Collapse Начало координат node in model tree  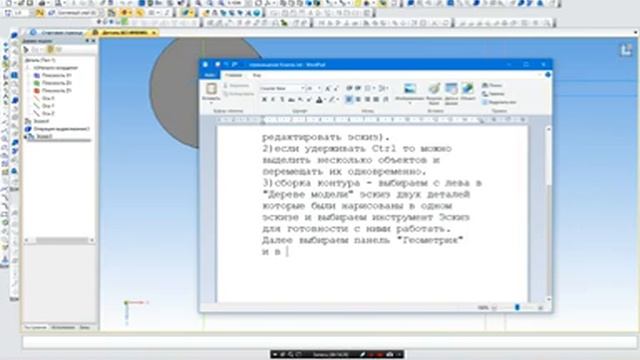coord(29,68)
